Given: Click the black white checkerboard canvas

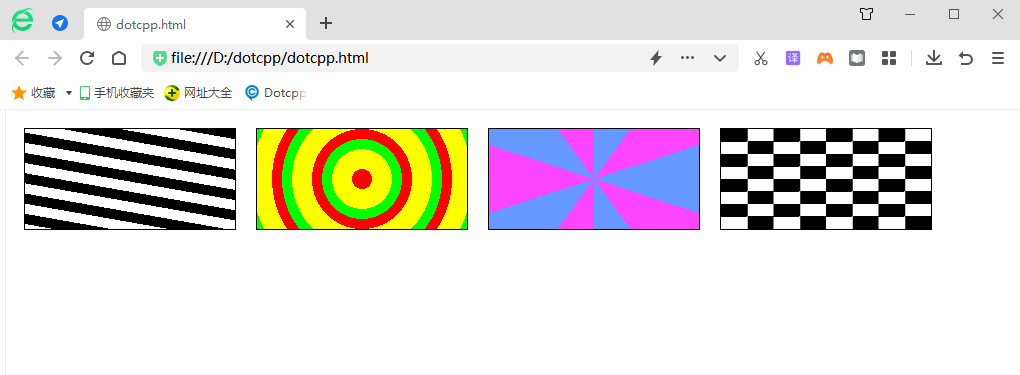Looking at the screenshot, I should [x=825, y=179].
